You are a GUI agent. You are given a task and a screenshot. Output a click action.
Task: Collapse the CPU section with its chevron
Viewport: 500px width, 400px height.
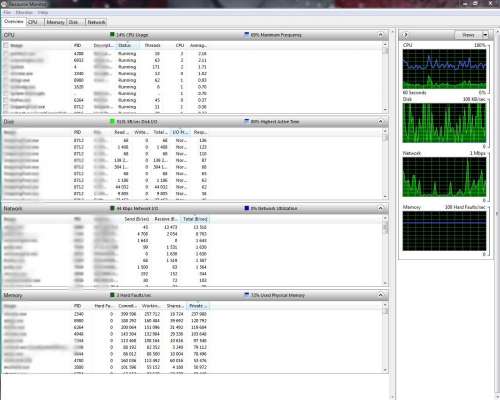pos(381,35)
